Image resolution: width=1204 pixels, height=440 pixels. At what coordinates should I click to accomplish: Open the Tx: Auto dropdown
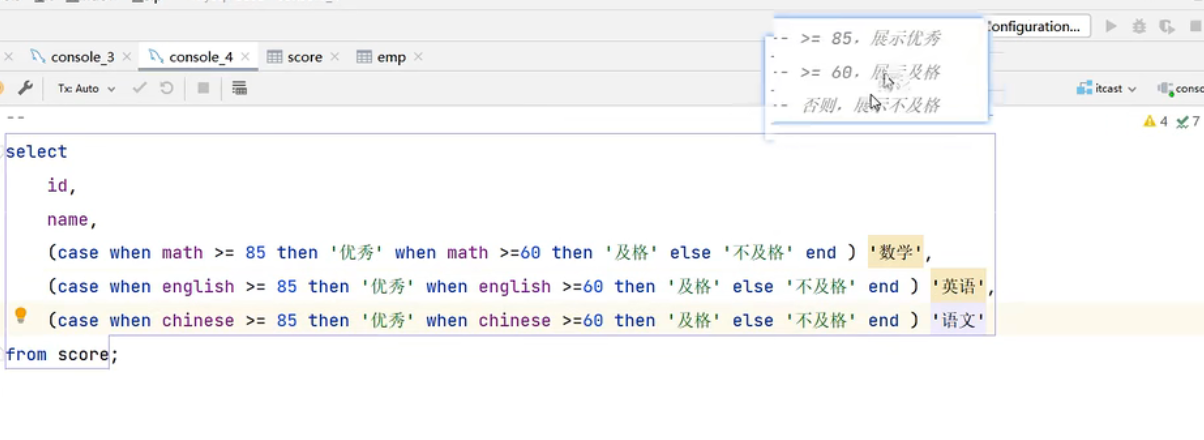(x=86, y=88)
